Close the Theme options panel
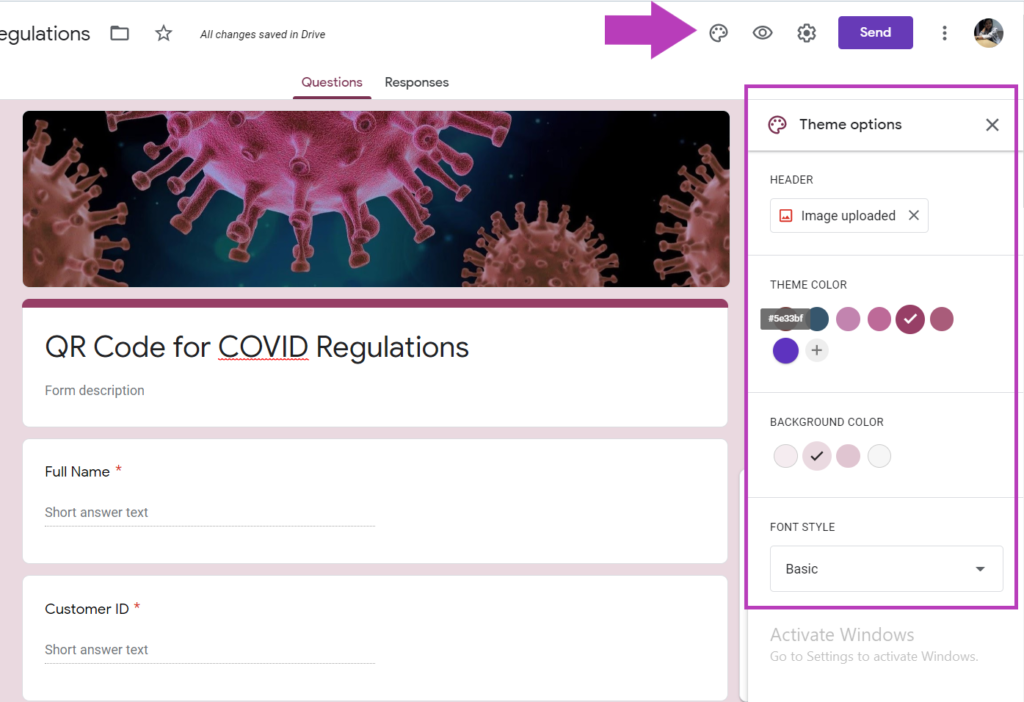This screenshot has height=702, width=1024. point(992,125)
